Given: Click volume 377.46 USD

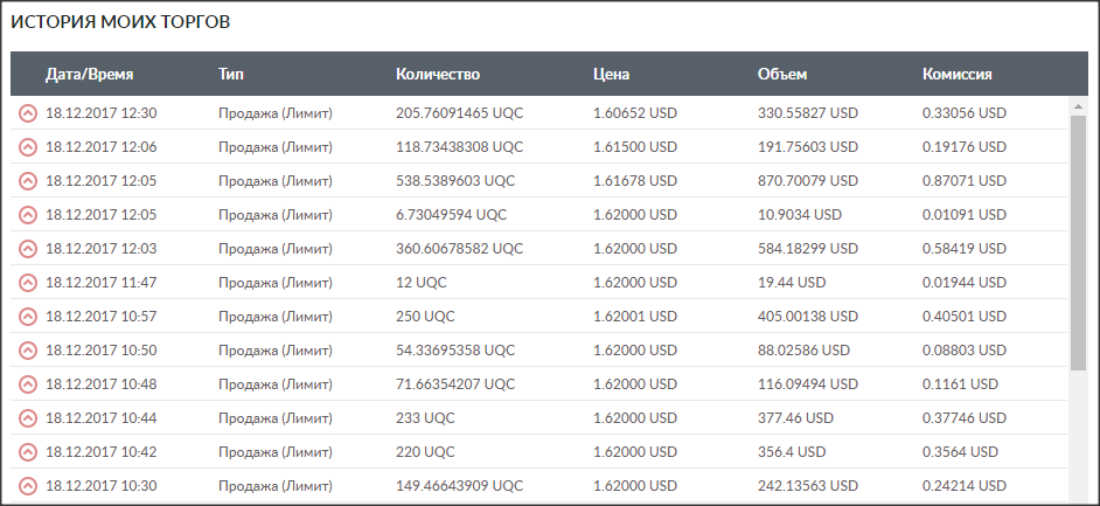Looking at the screenshot, I should coord(796,418).
